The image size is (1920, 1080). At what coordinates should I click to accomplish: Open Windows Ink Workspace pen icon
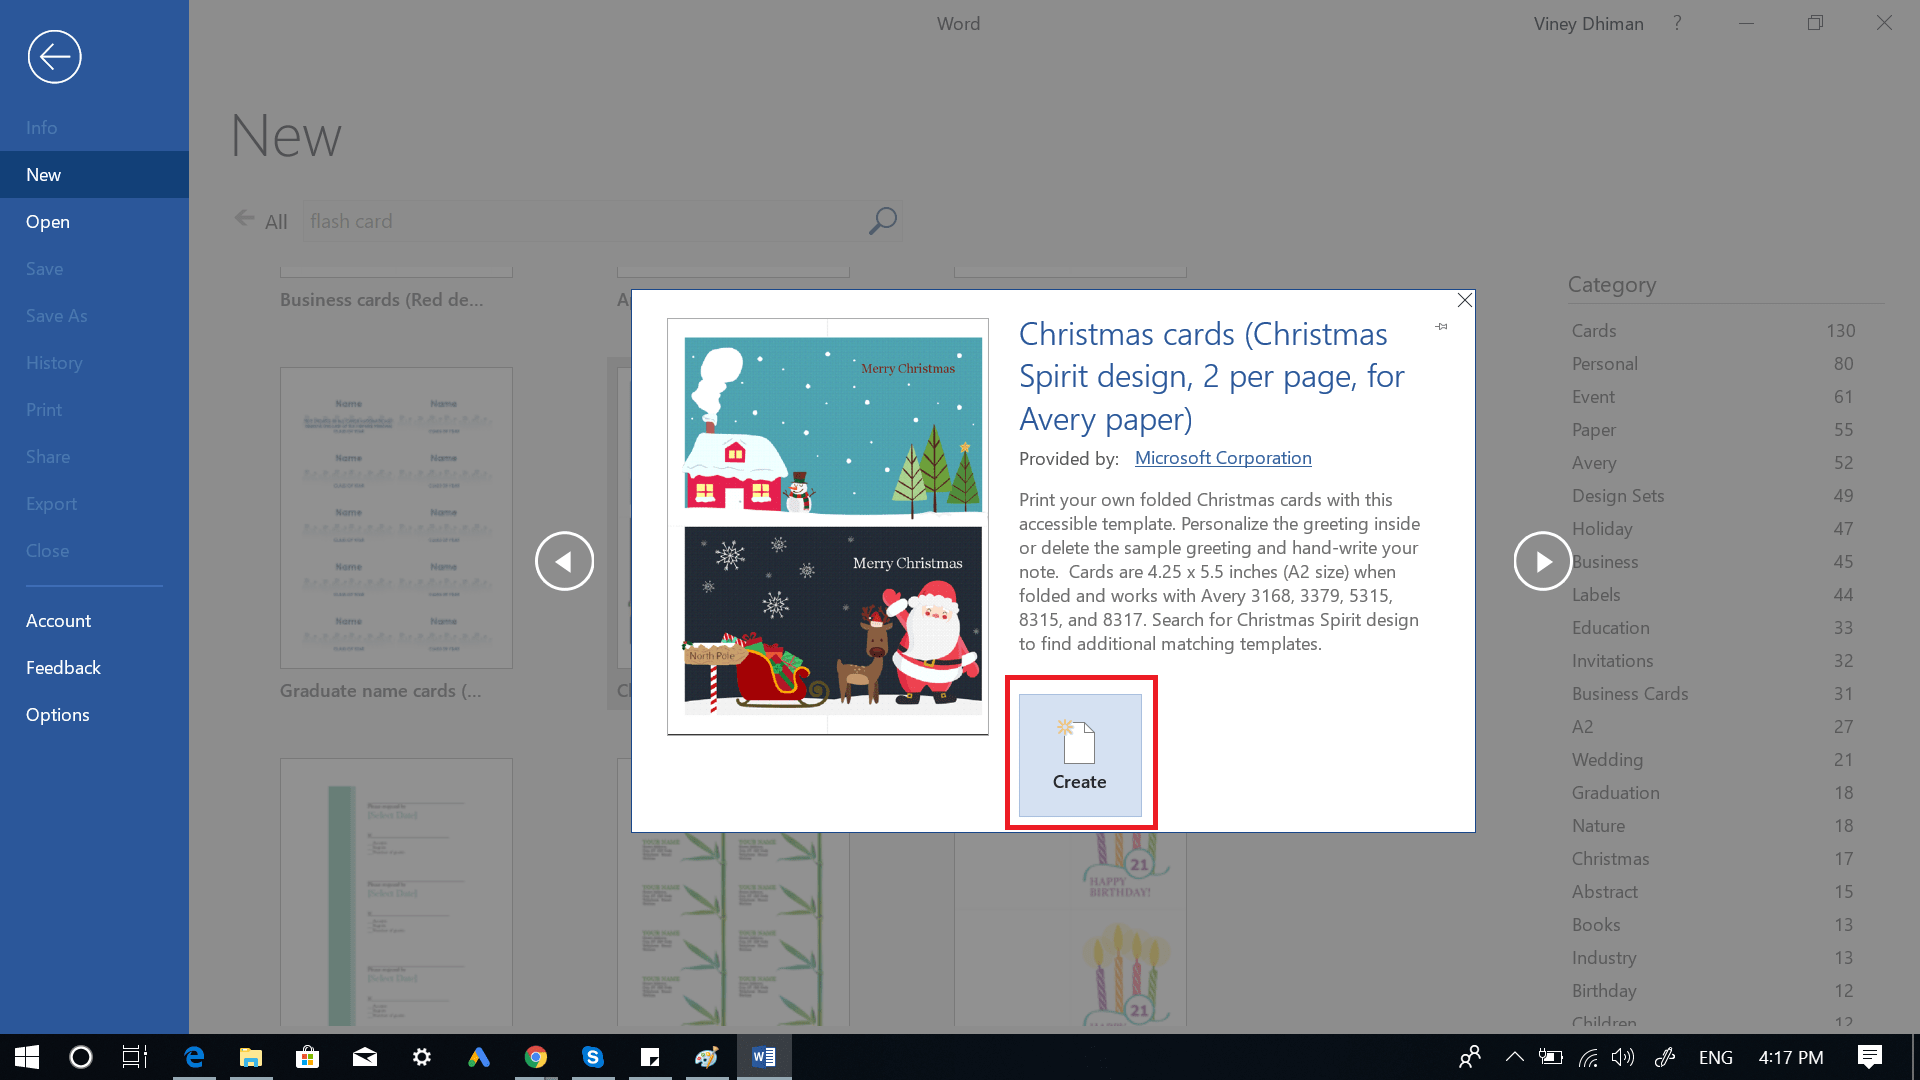[1665, 1057]
